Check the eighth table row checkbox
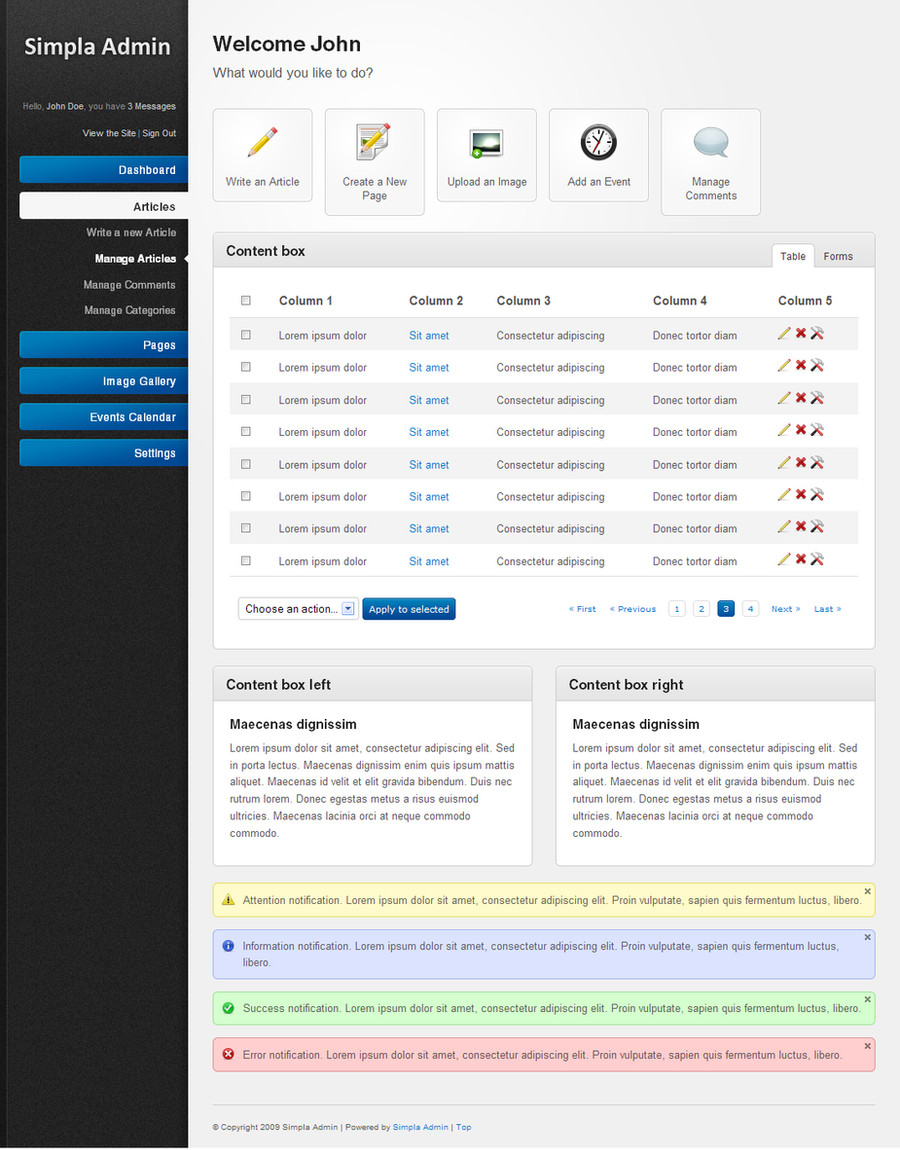 coord(246,560)
